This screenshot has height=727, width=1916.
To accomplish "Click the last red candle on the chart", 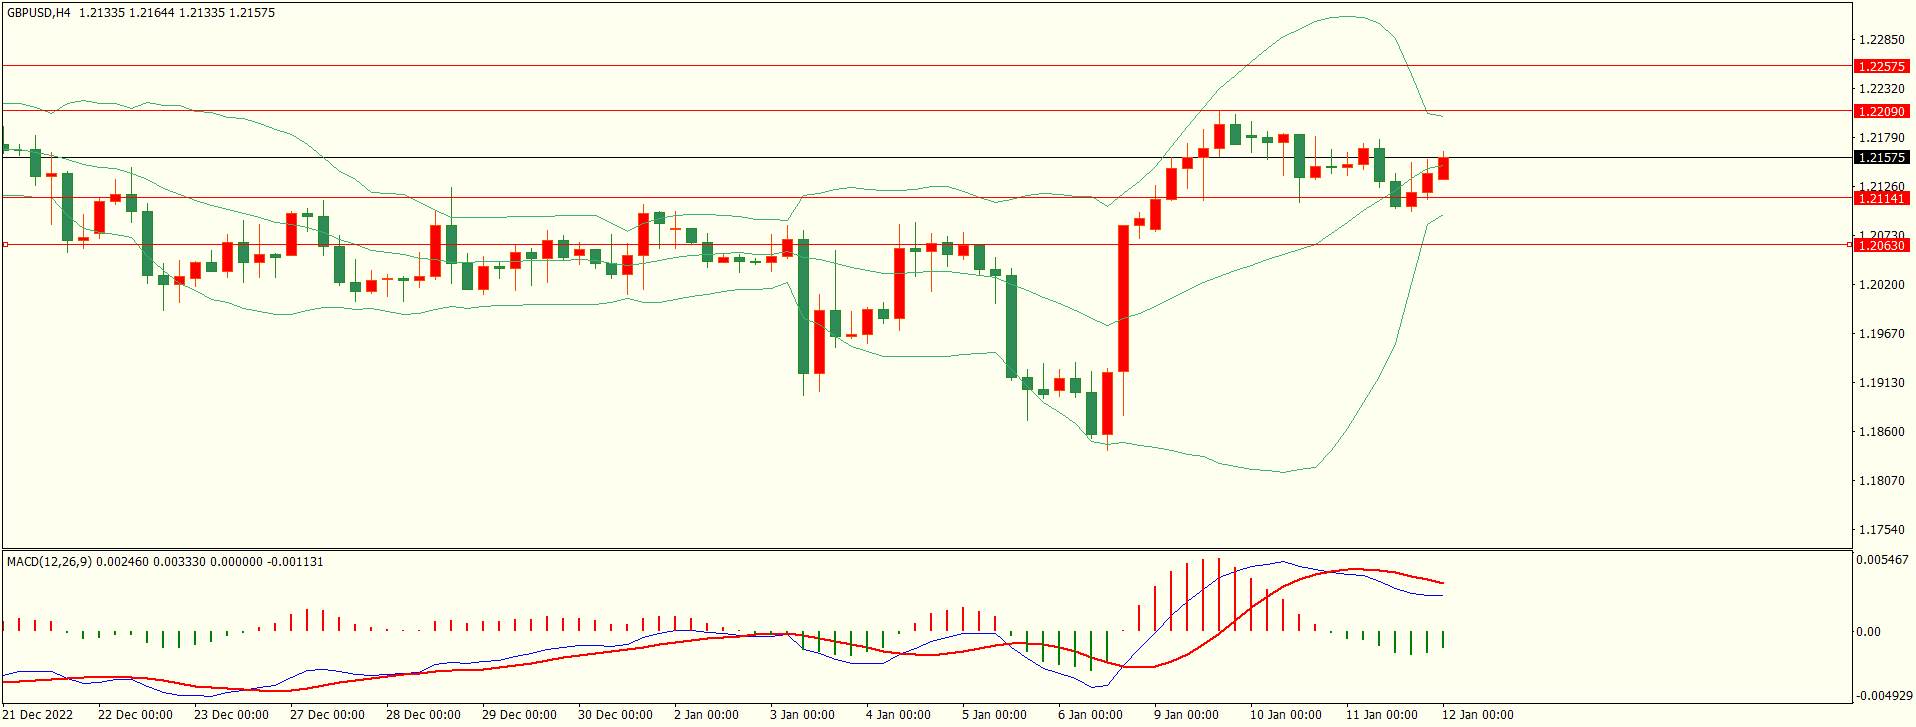I will pyautogui.click(x=1443, y=169).
